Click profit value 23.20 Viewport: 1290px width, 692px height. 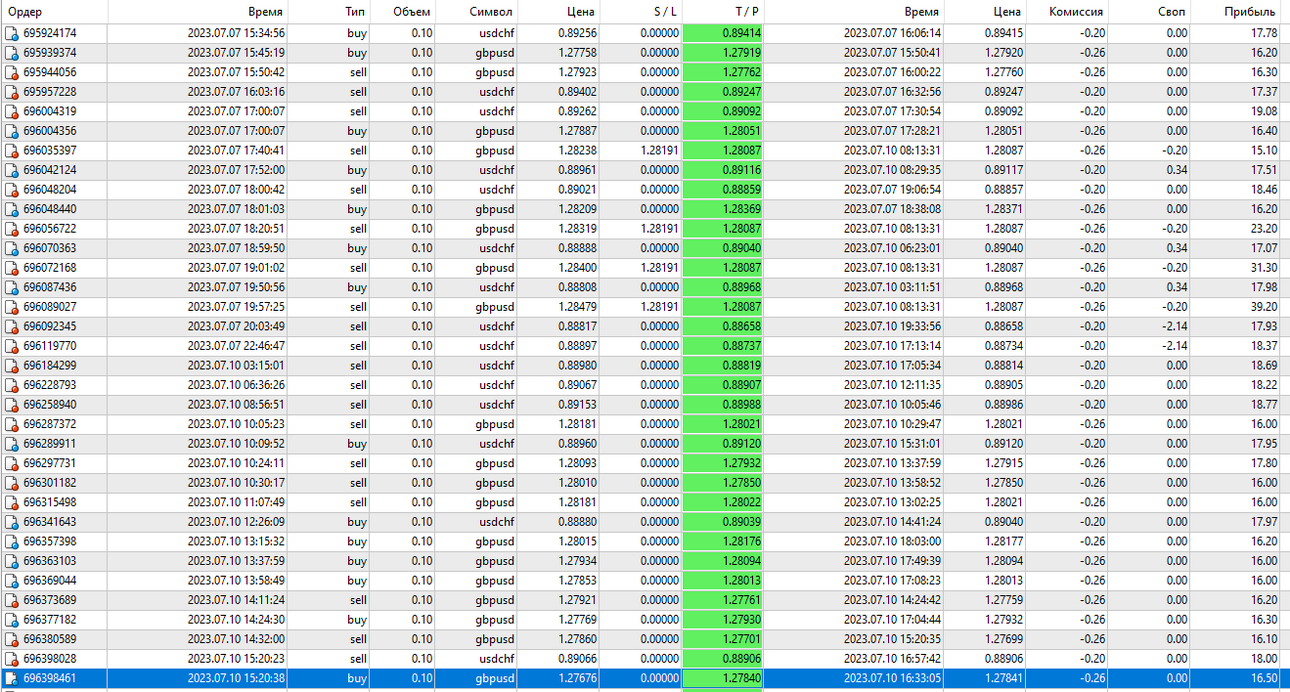click(1263, 229)
